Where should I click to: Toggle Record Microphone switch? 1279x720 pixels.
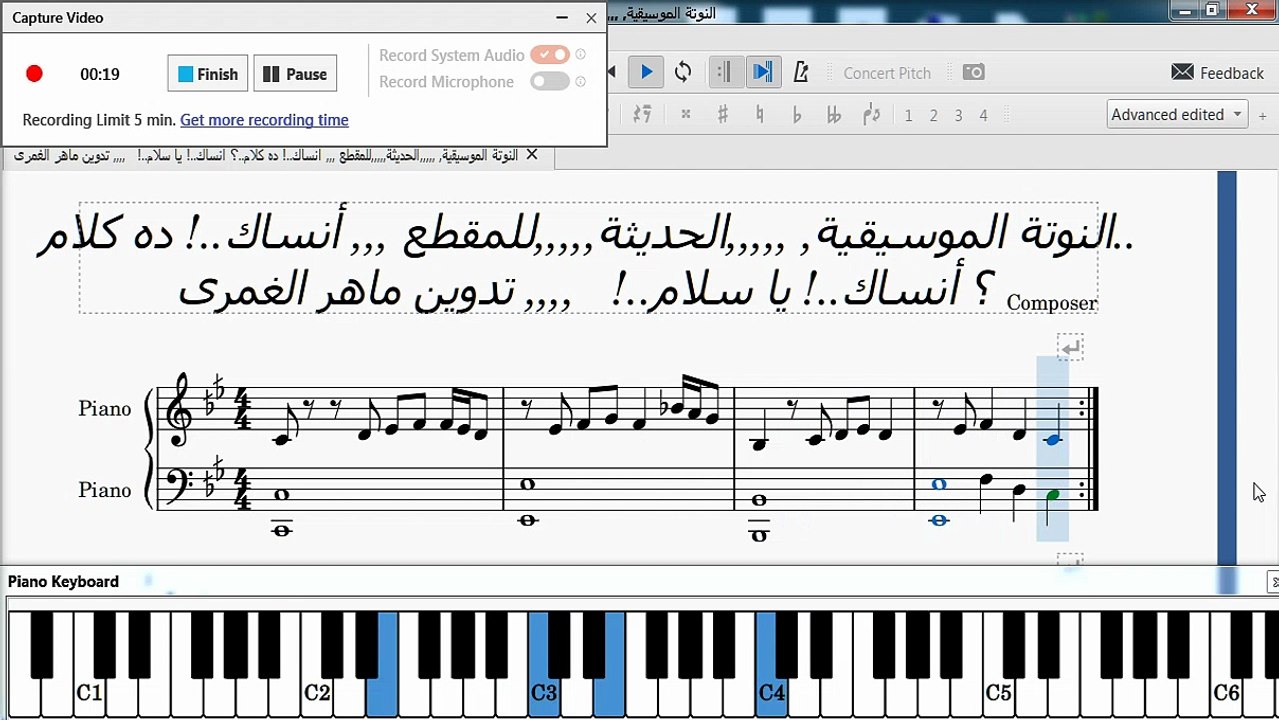550,82
